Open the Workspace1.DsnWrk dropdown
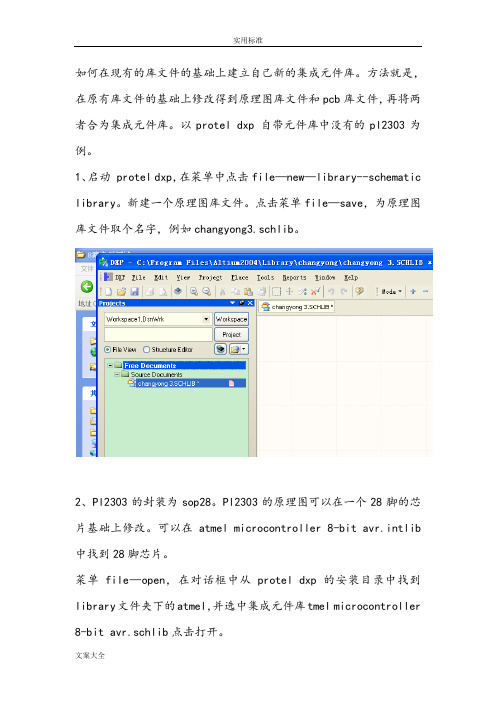Viewport: 496px width, 702px height. 206,319
